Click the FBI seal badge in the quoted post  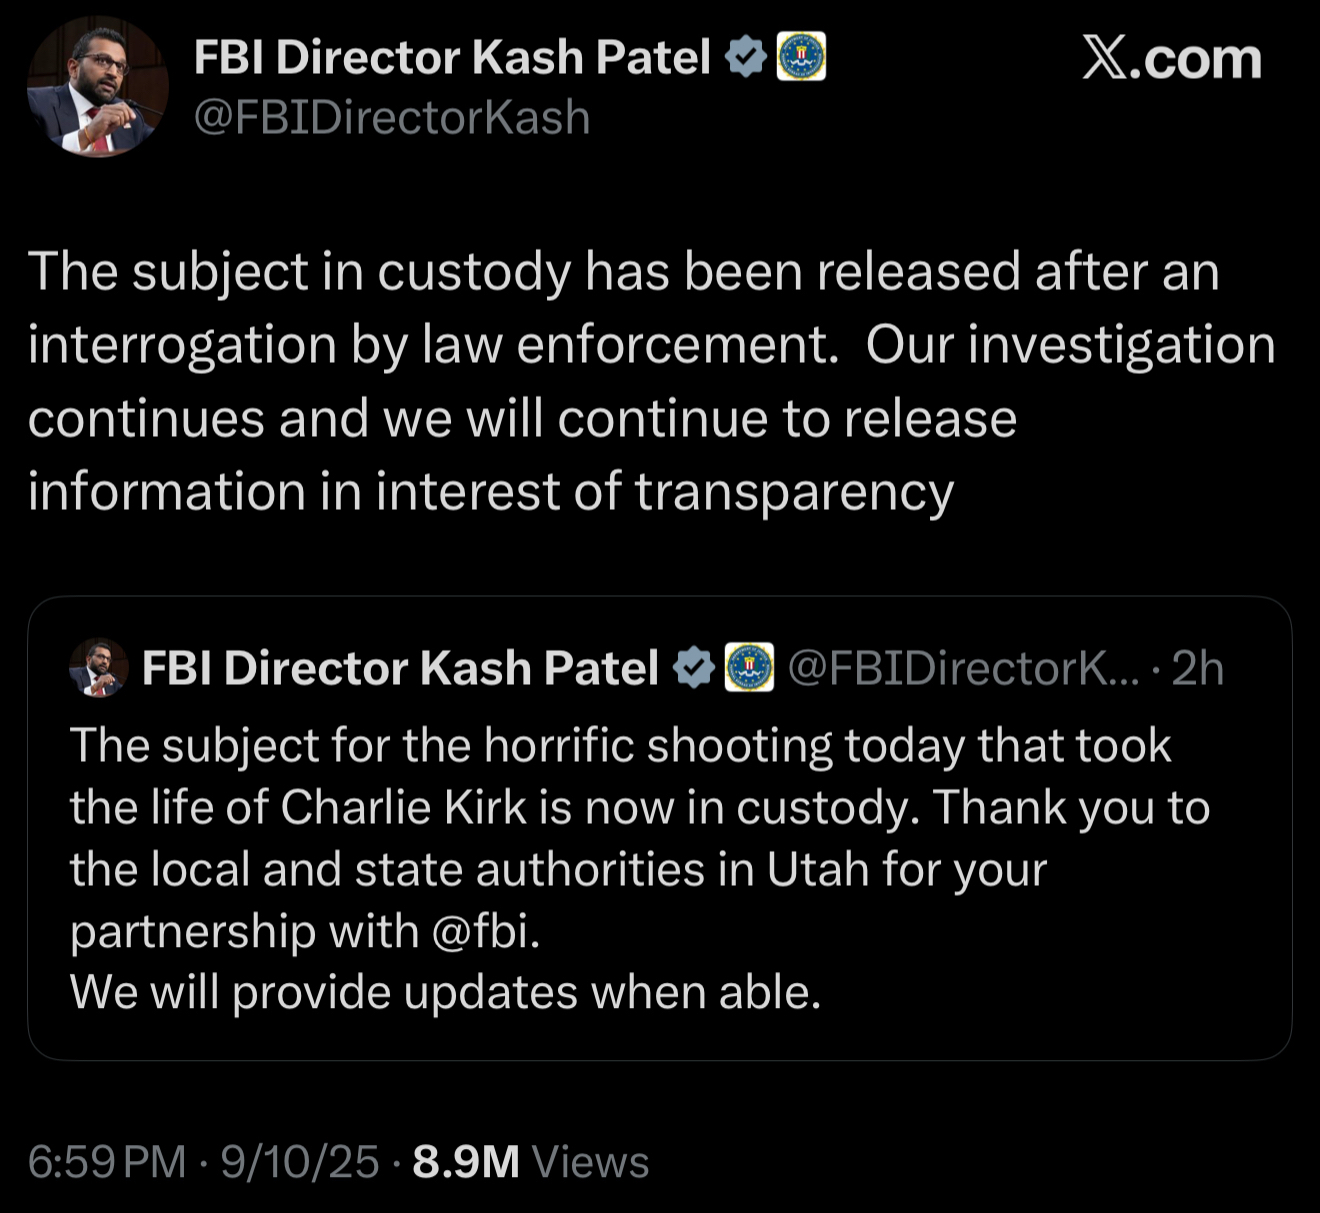pyautogui.click(x=749, y=668)
